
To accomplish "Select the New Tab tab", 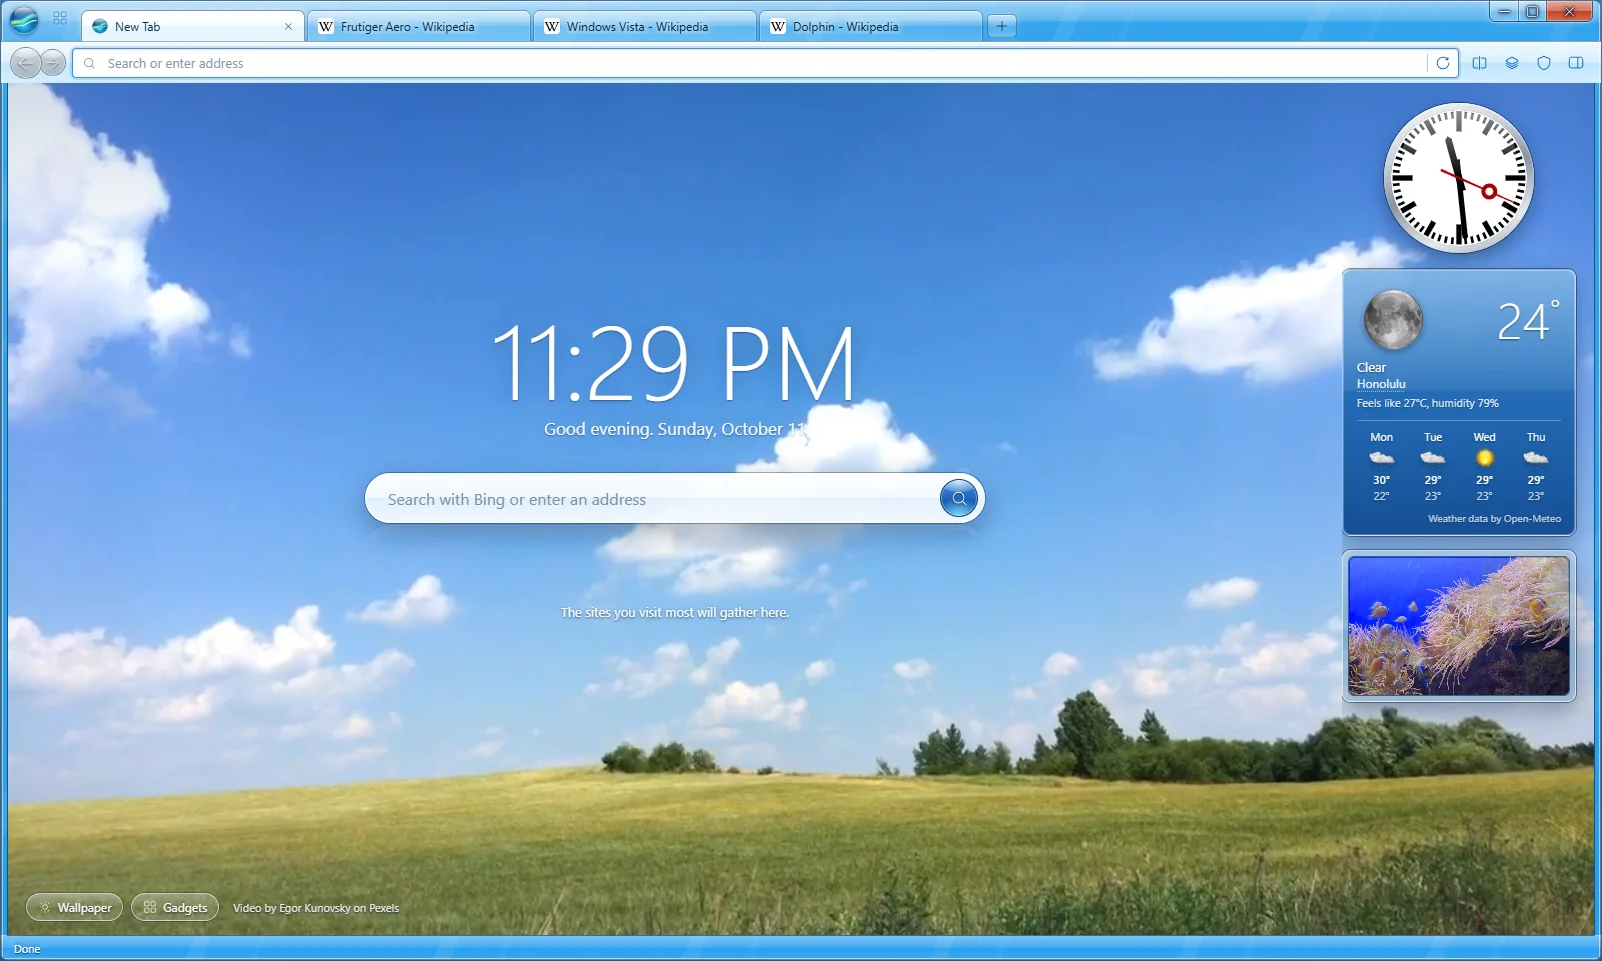I will pos(192,27).
